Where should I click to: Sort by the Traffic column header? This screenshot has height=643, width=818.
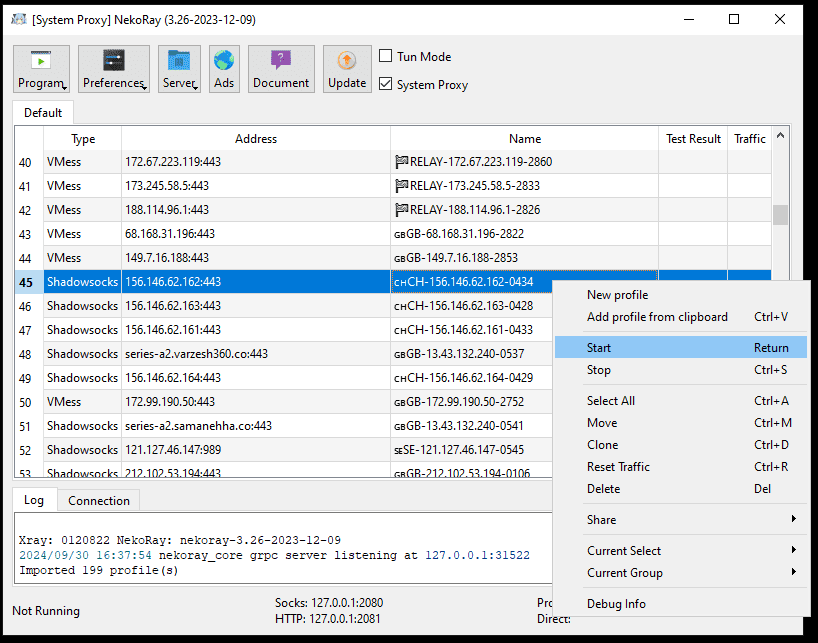pyautogui.click(x=750, y=139)
